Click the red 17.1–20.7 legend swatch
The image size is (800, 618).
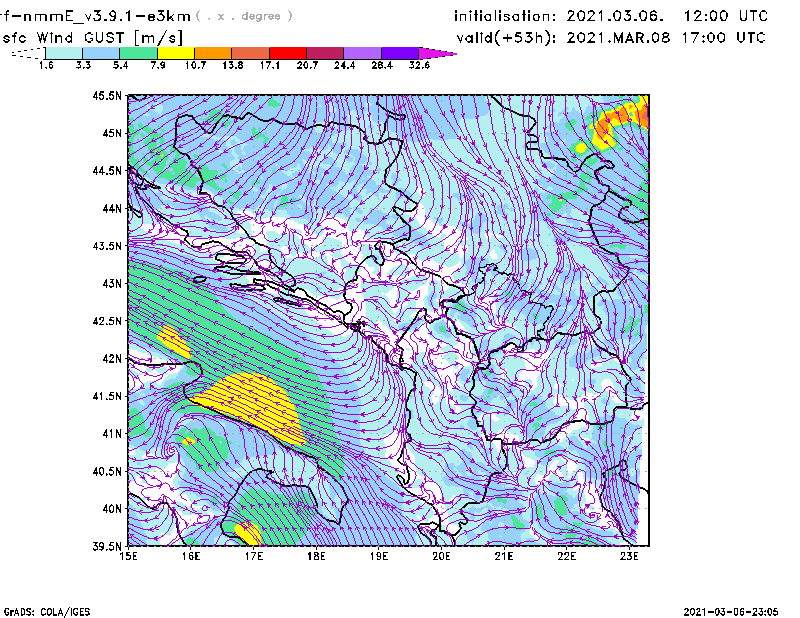coord(288,53)
